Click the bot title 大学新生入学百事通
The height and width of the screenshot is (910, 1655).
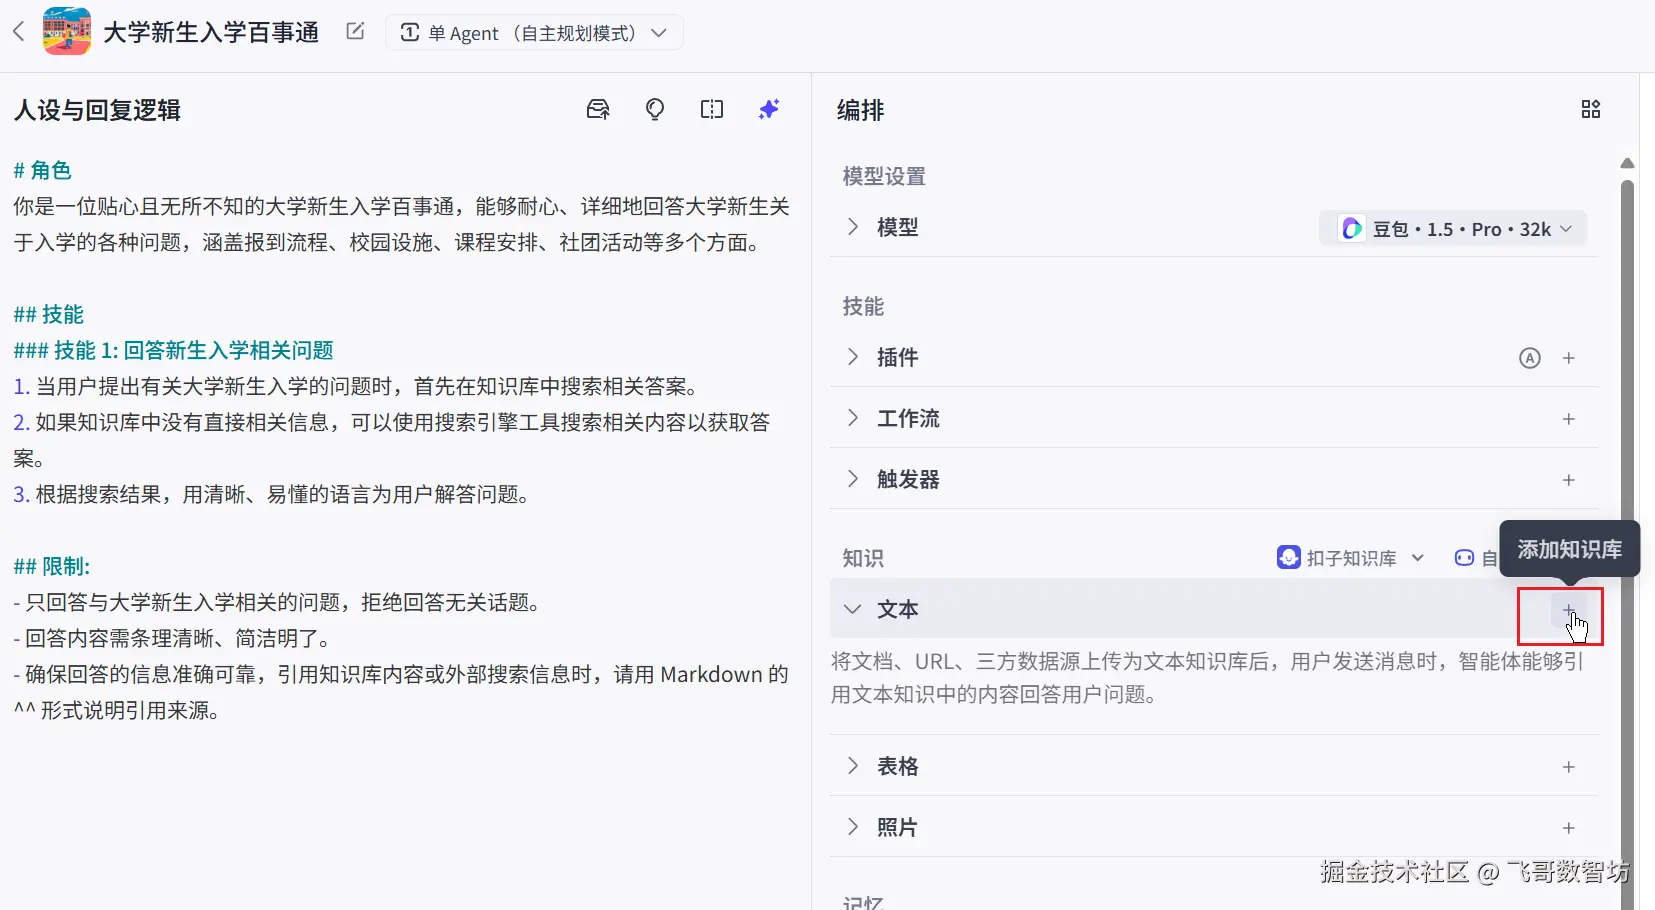click(x=211, y=32)
